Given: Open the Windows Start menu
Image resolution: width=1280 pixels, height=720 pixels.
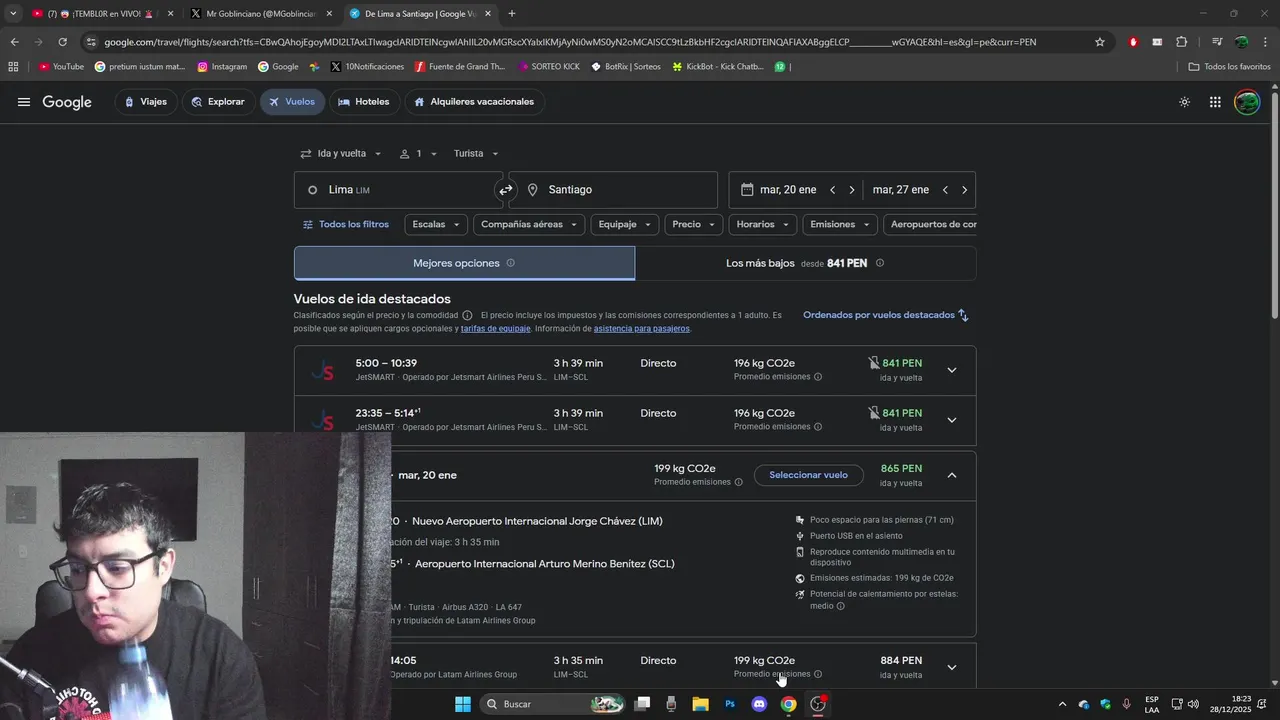Looking at the screenshot, I should click(463, 704).
